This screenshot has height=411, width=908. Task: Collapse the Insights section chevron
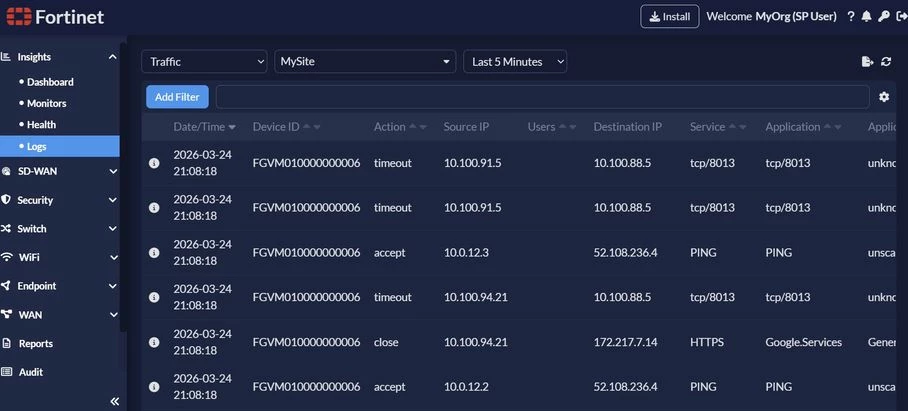click(112, 57)
